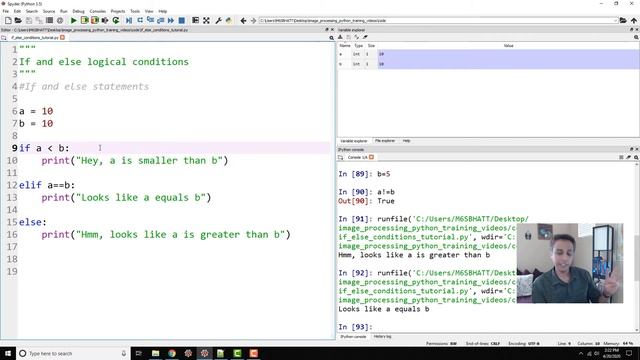Click the In [93] console input prompt
640x360 pixels.
[x=355, y=327]
